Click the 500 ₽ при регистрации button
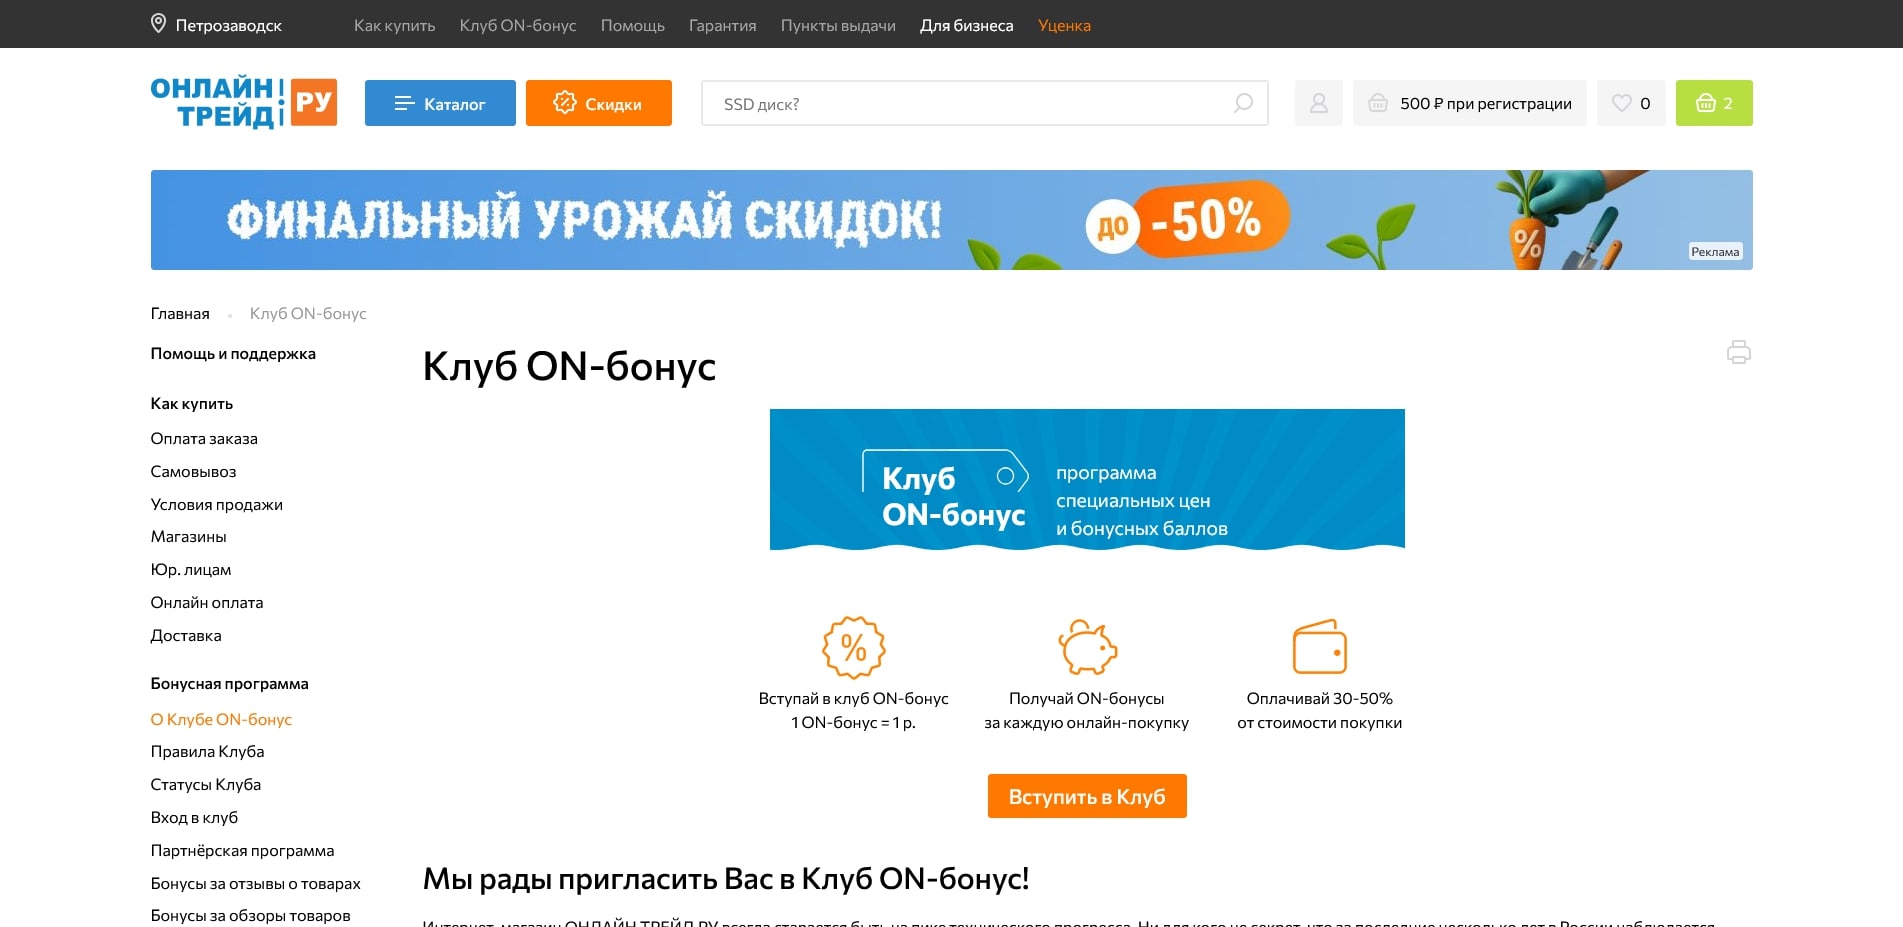The width and height of the screenshot is (1903, 927). coord(1469,103)
